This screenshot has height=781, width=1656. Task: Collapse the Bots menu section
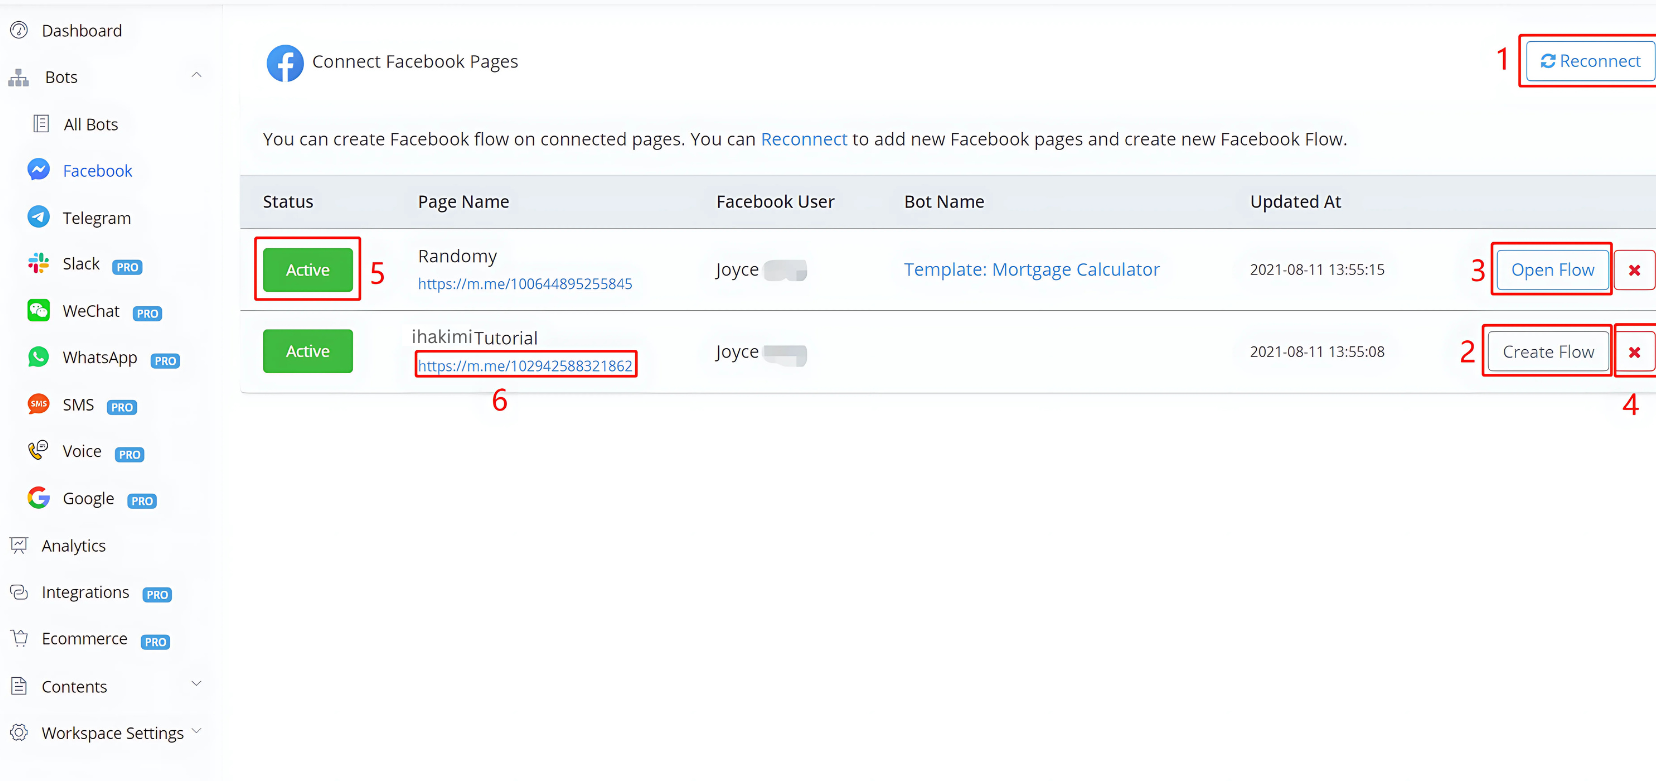(196, 76)
